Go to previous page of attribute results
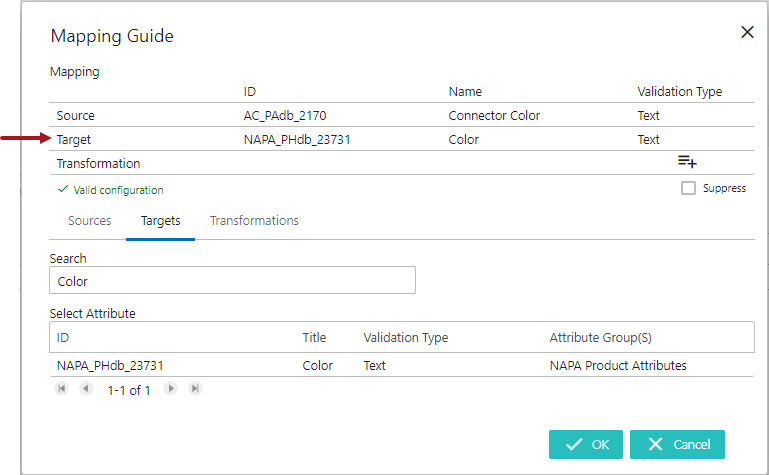 86,389
